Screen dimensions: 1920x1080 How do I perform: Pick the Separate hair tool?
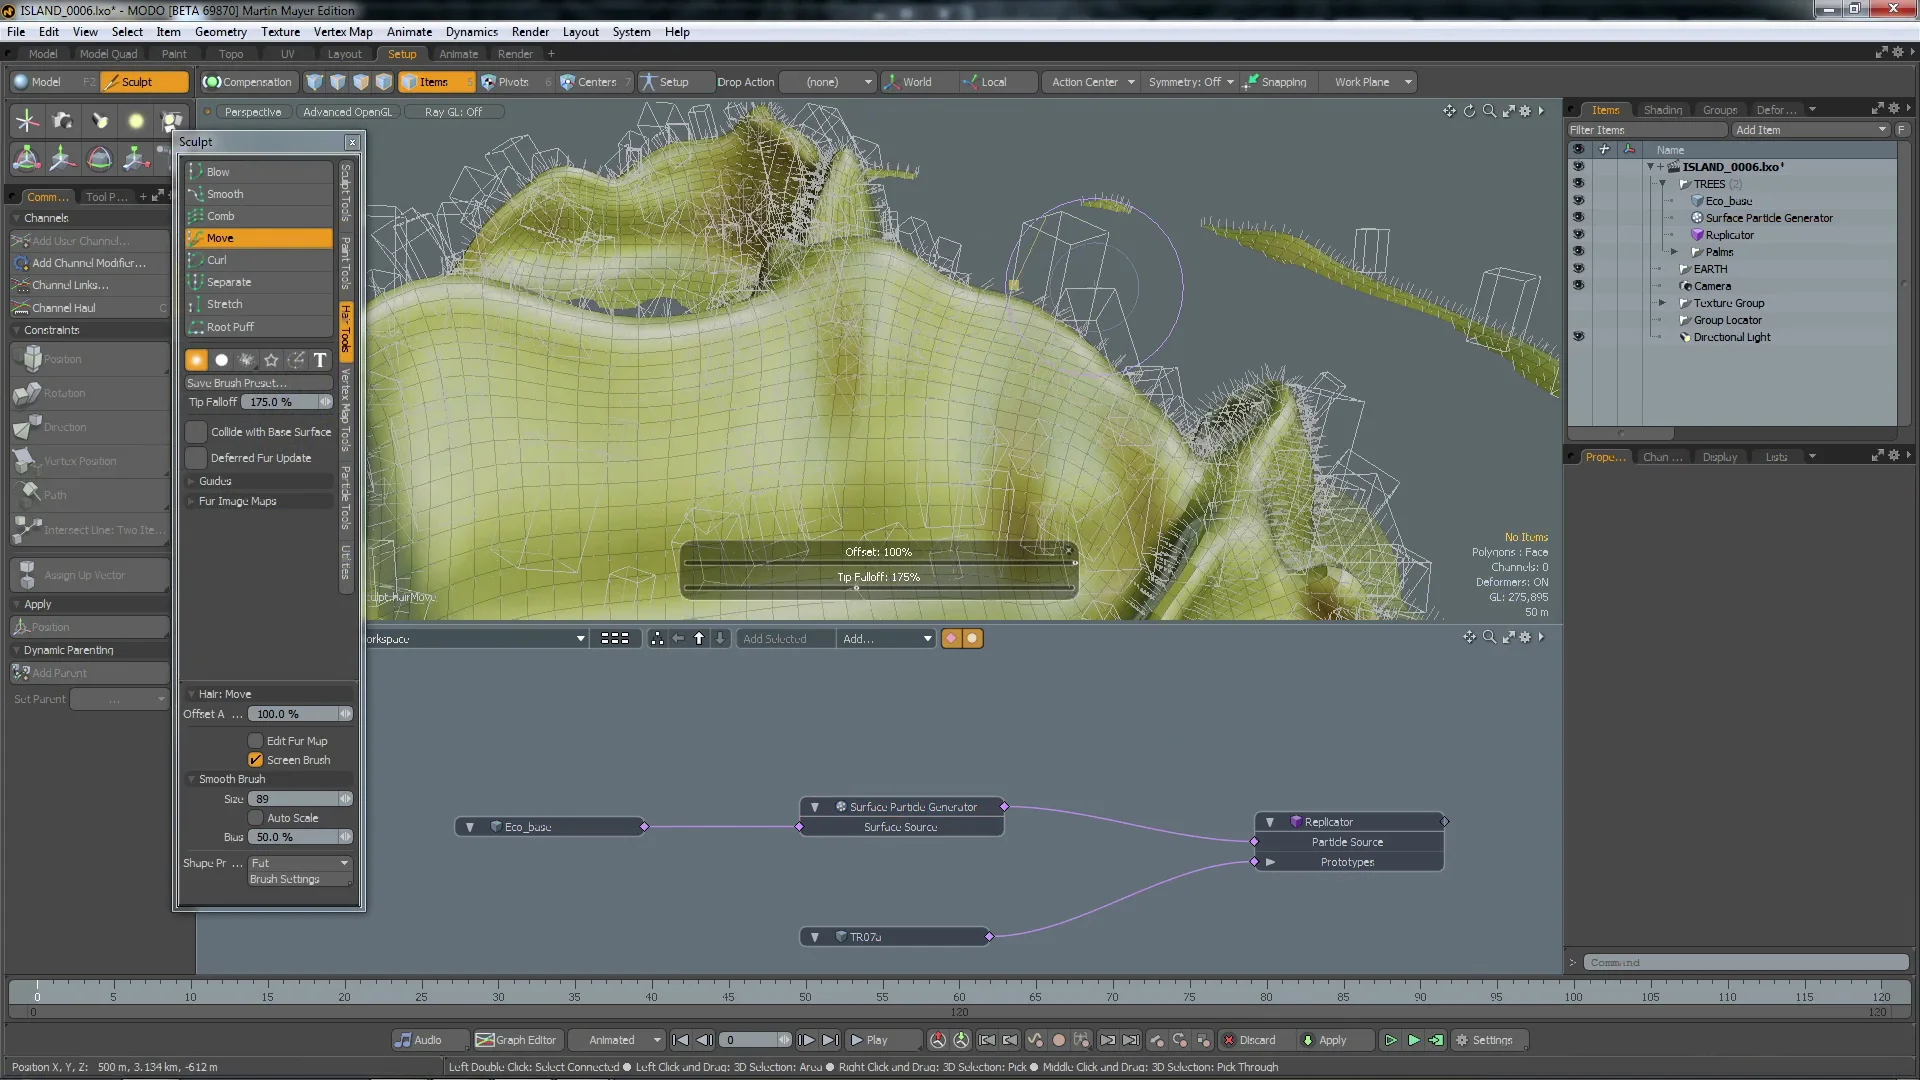(259, 282)
